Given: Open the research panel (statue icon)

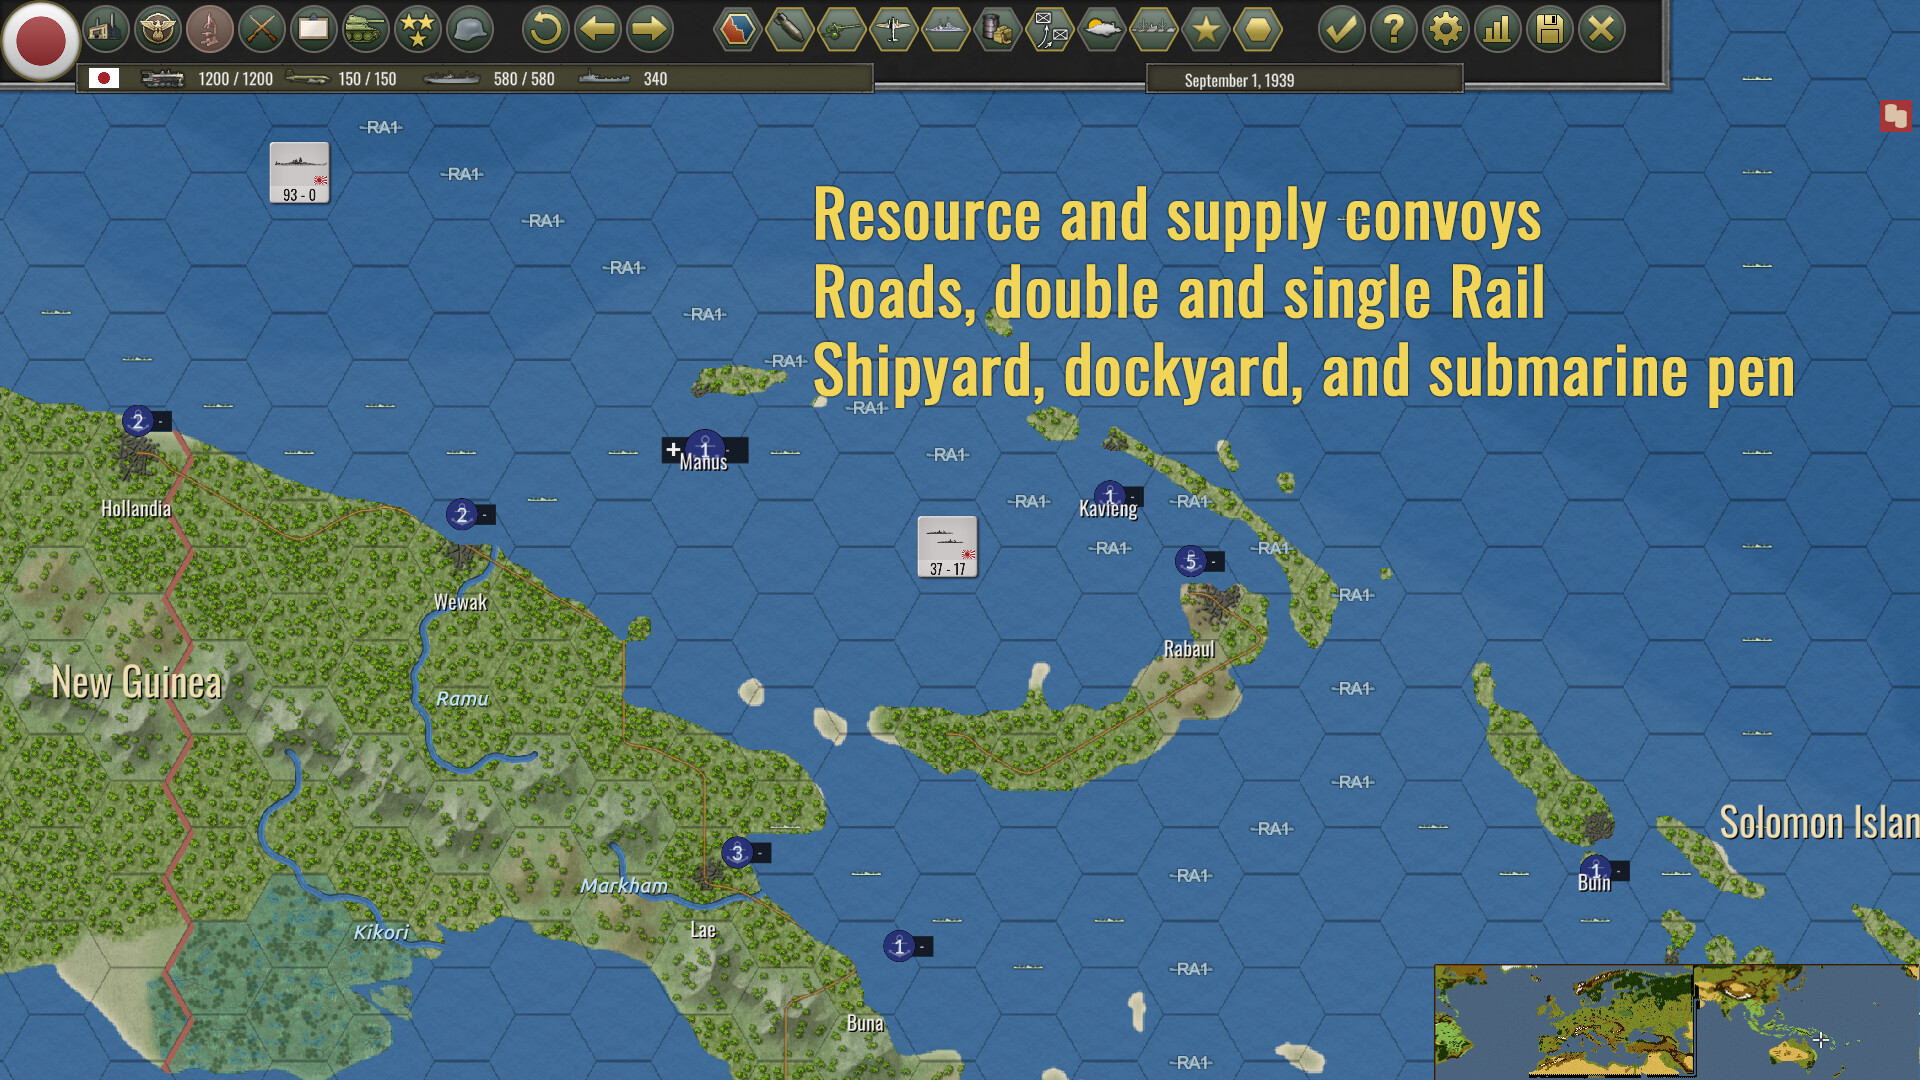Looking at the screenshot, I should [x=213, y=29].
